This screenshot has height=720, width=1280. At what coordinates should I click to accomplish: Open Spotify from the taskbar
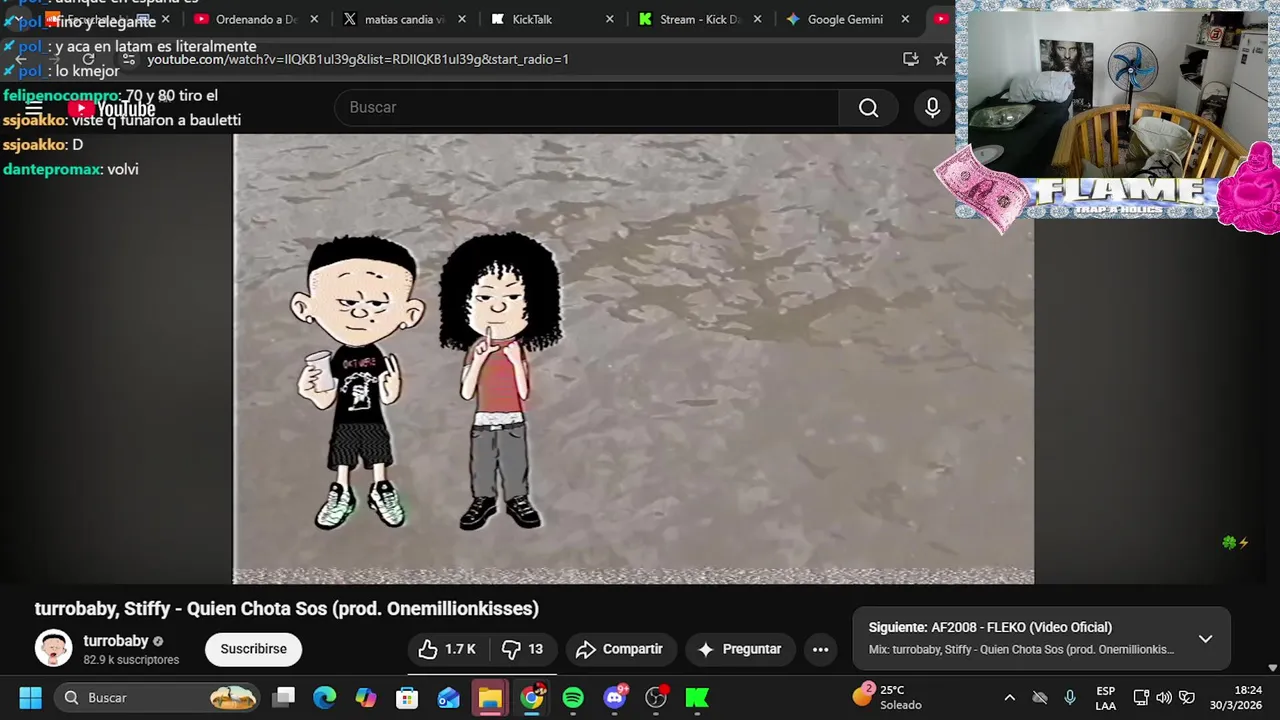[x=573, y=697]
